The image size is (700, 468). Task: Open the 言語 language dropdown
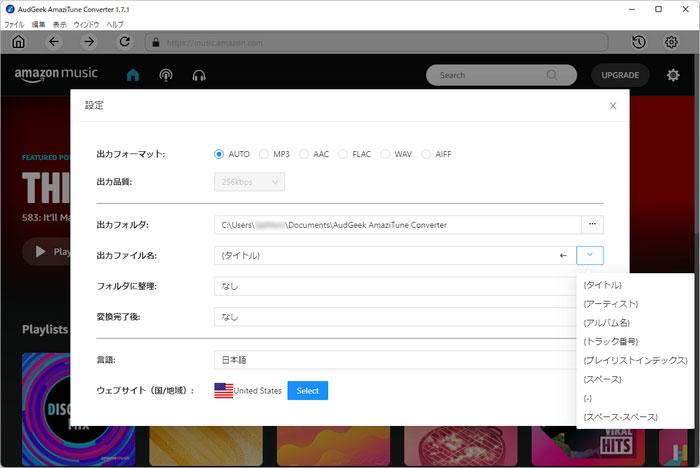coord(395,360)
